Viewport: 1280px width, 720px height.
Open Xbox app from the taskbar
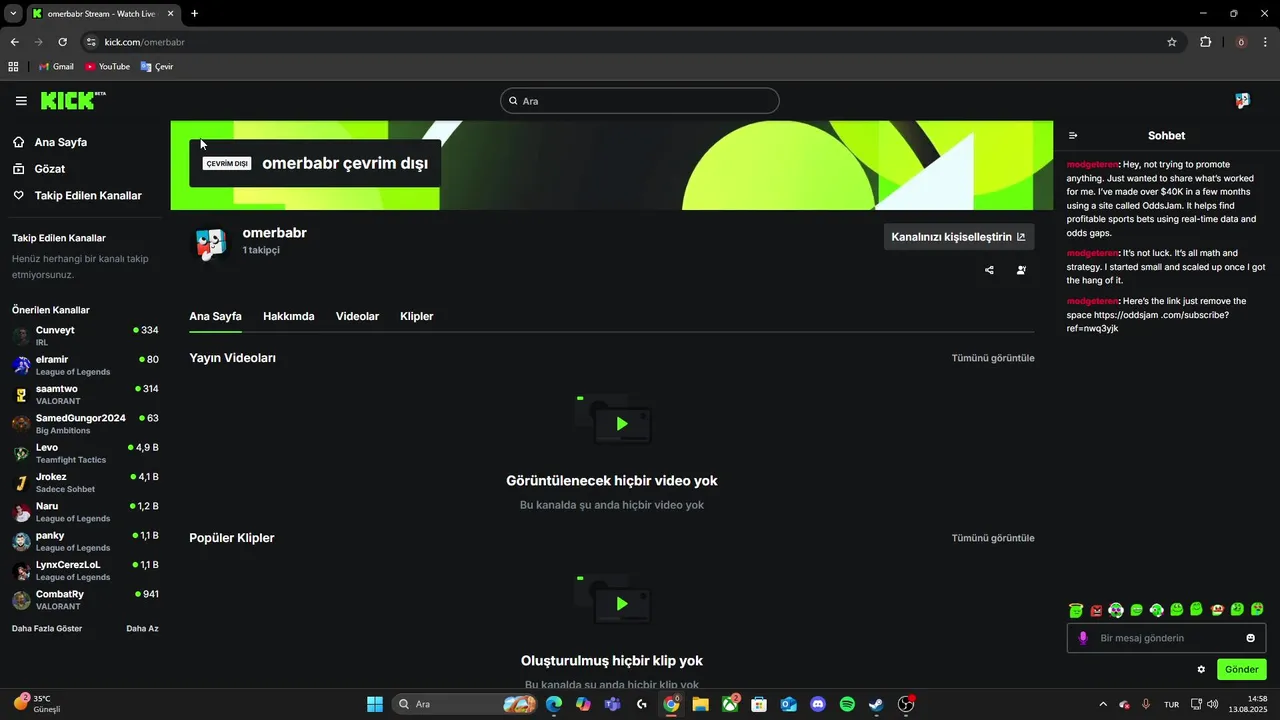[x=731, y=704]
